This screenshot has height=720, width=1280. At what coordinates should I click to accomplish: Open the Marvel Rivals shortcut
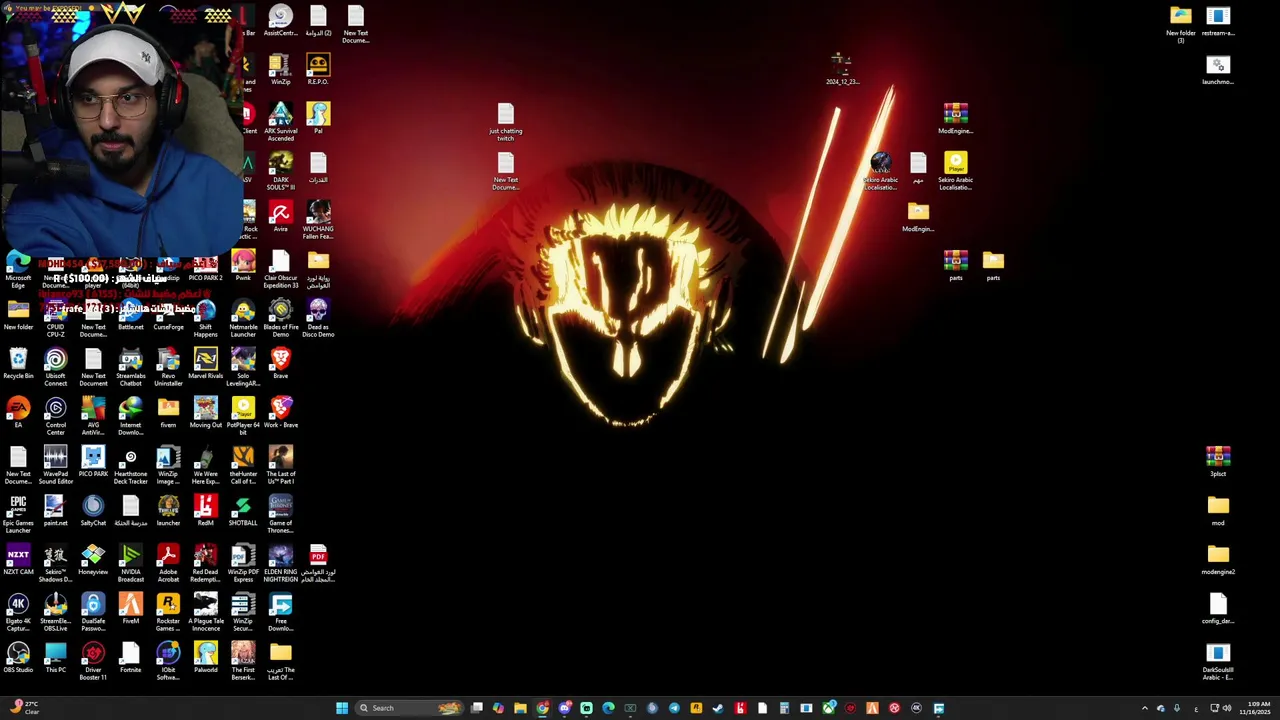coord(206,363)
